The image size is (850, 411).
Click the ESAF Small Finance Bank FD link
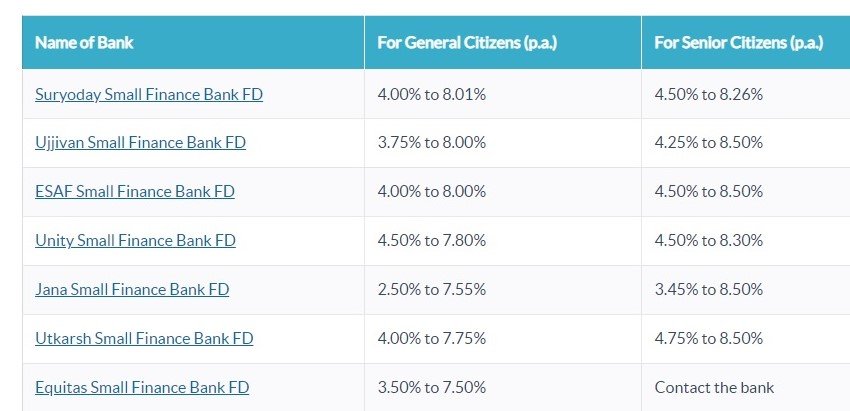pos(135,192)
